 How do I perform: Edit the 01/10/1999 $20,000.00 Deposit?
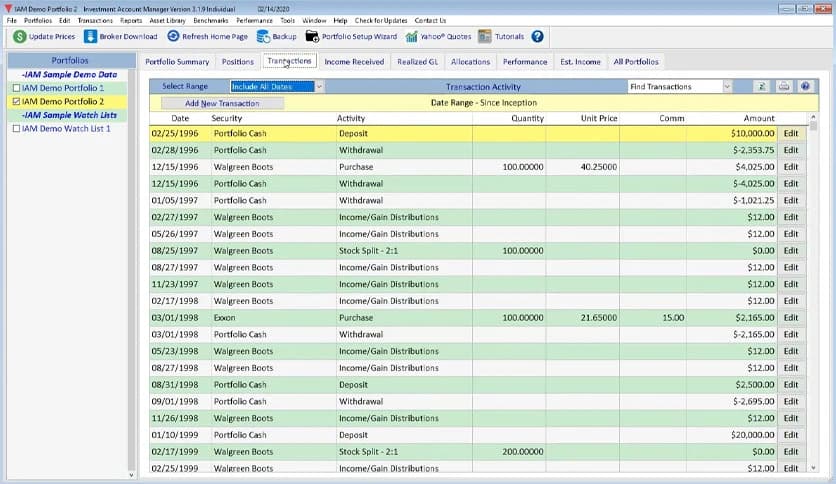pos(791,435)
